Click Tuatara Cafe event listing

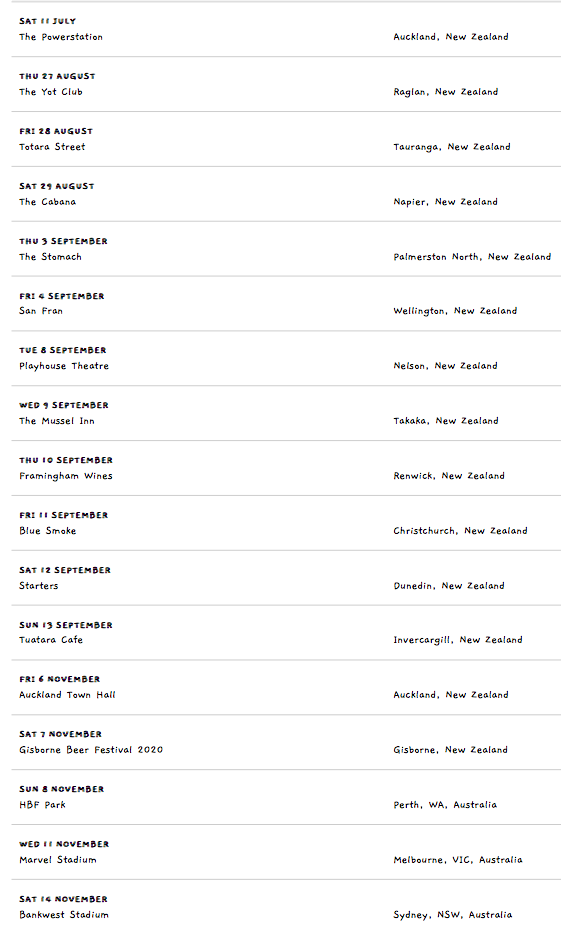[51, 640]
